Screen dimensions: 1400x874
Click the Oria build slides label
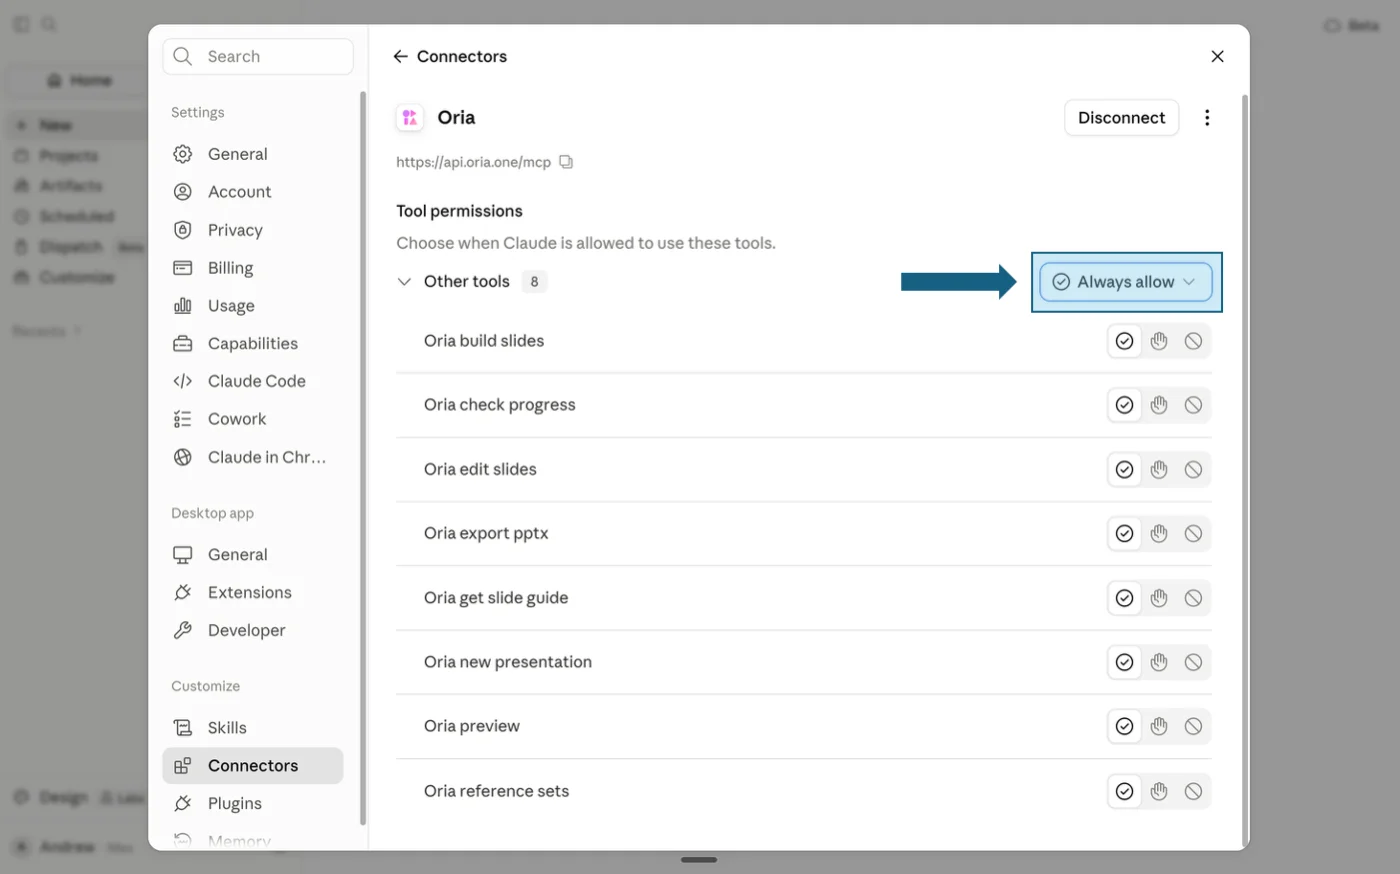[484, 341]
